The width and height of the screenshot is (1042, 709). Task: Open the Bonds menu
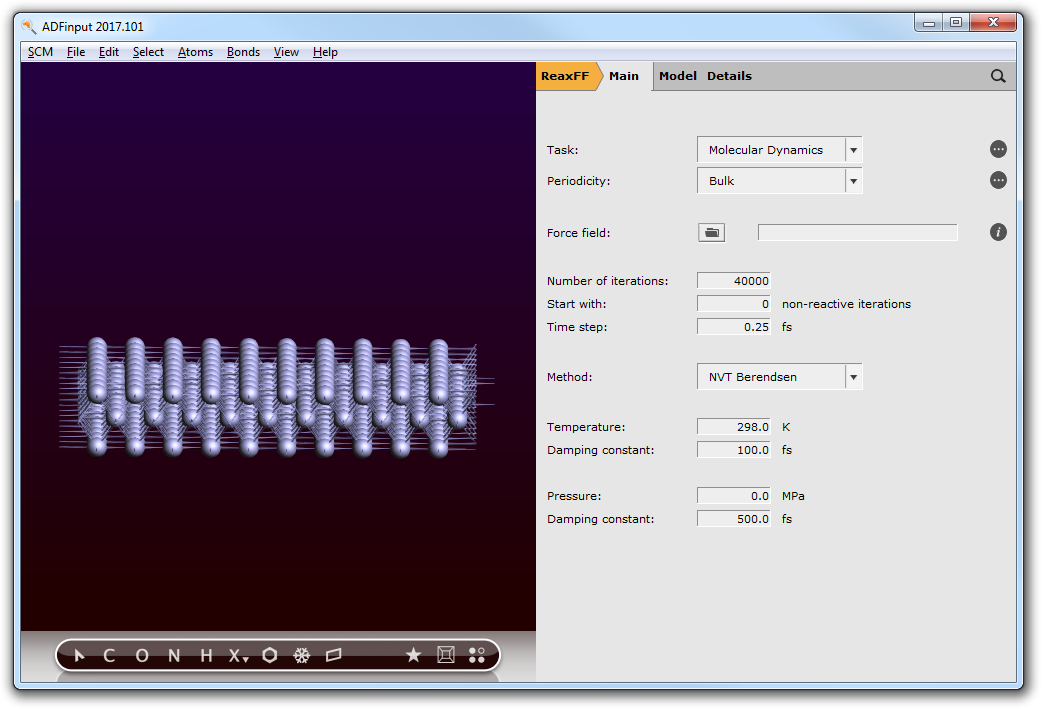tap(243, 52)
